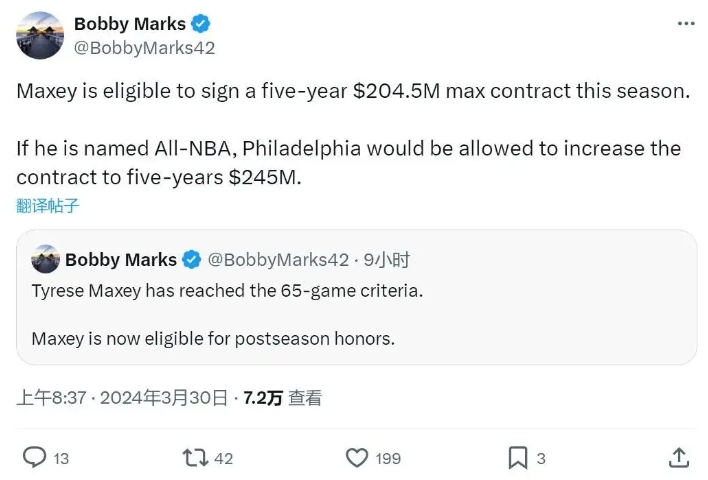Click verified badge in quoted tweet
The height and width of the screenshot is (480, 708).
pyautogui.click(x=191, y=260)
